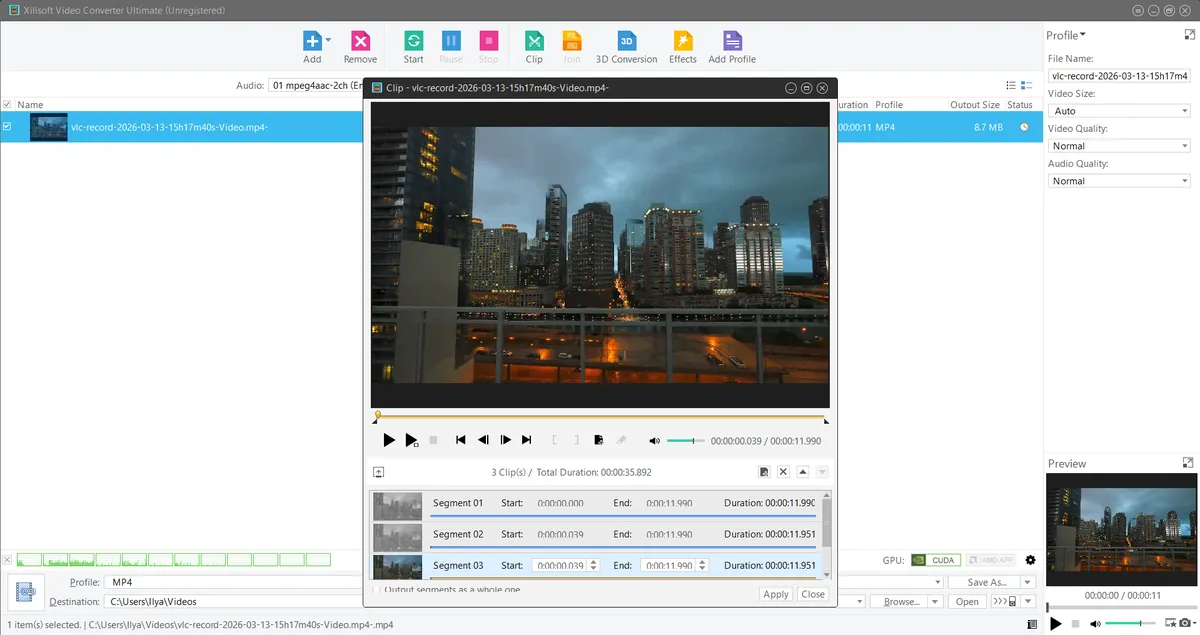Delete the selected segment with X icon
This screenshot has width=1200, height=635.
tap(783, 472)
